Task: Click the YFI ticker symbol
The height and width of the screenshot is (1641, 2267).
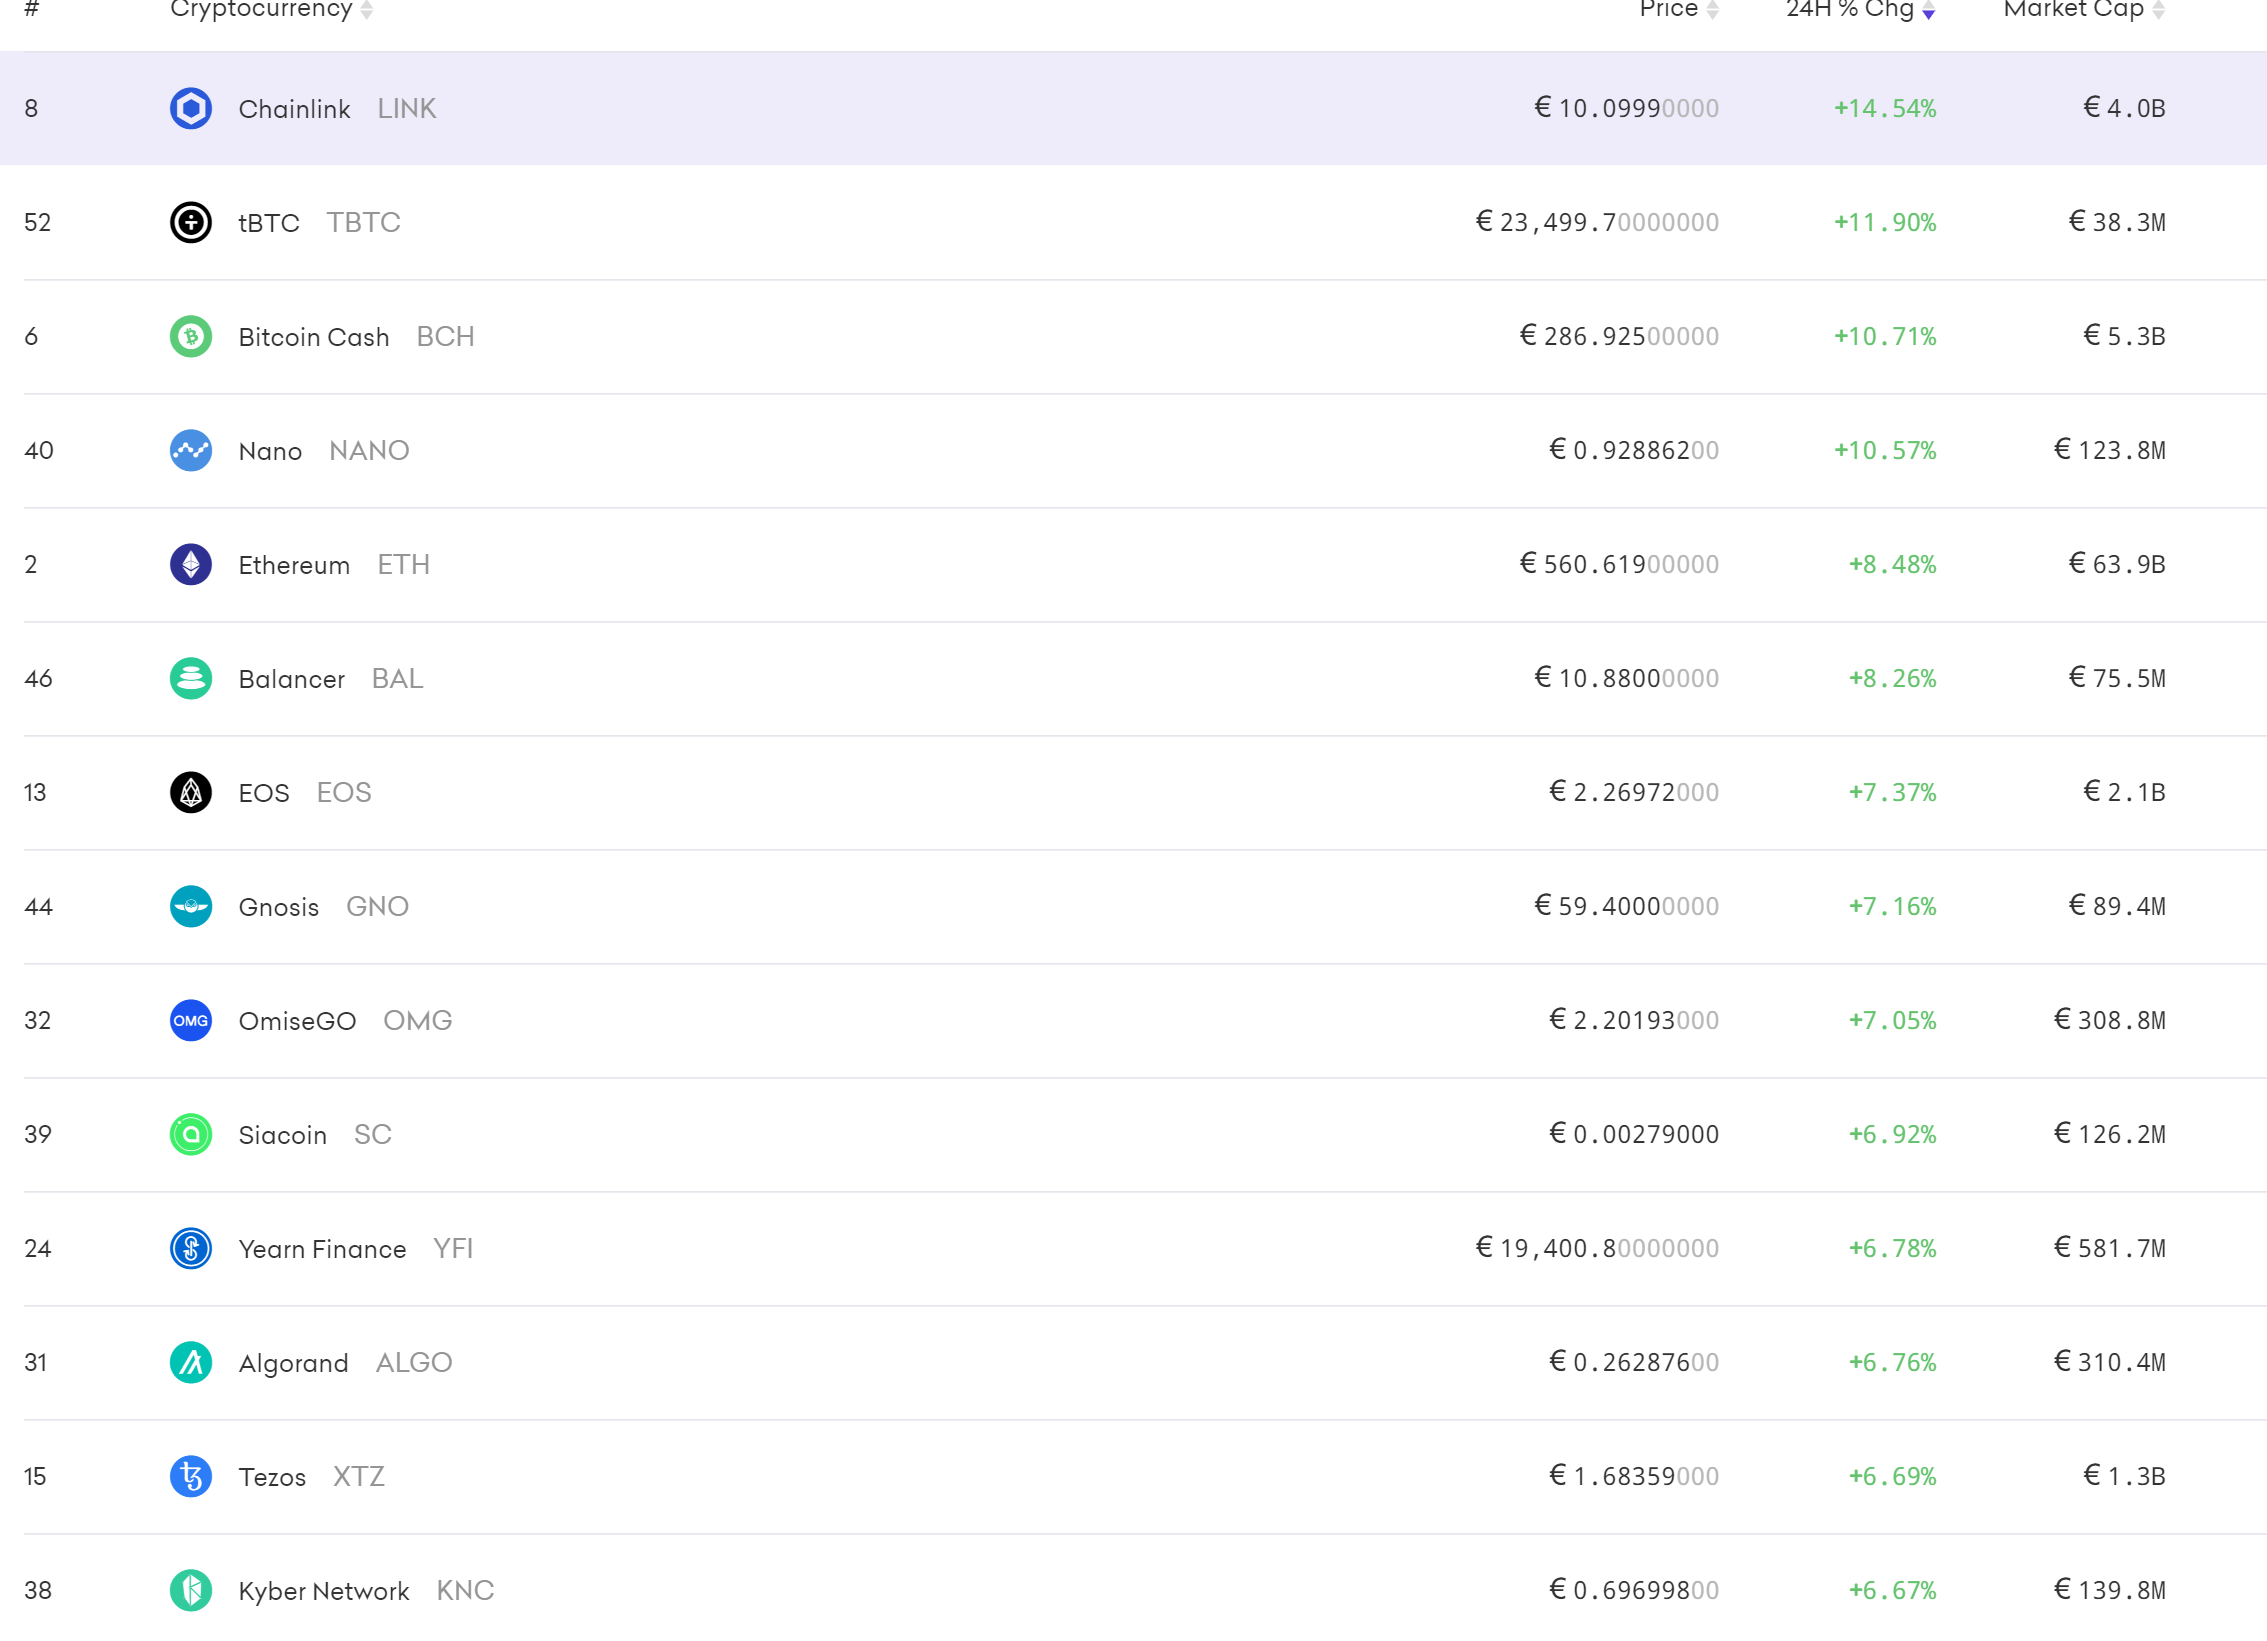Action: coord(453,1248)
